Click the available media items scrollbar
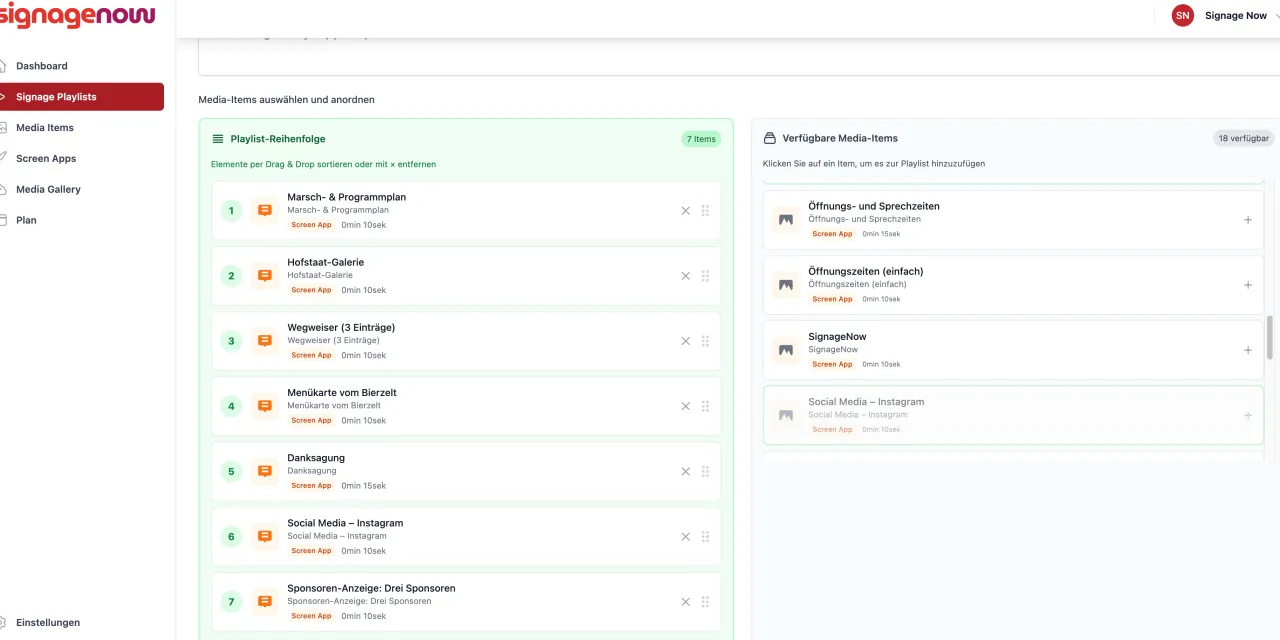 click(1270, 337)
